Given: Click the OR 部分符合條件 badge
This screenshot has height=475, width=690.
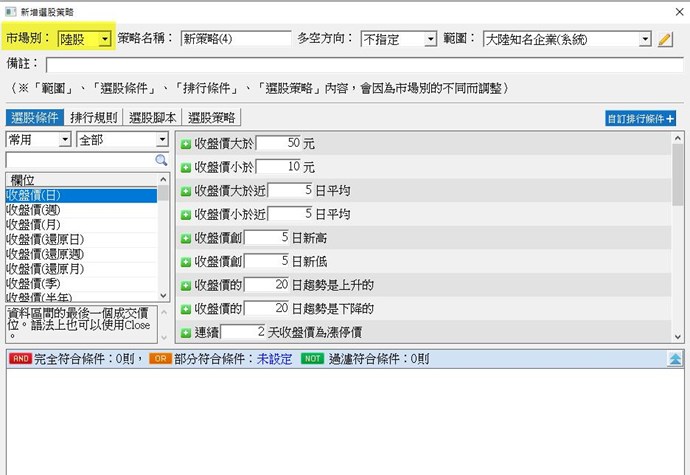Looking at the screenshot, I should click(x=160, y=357).
